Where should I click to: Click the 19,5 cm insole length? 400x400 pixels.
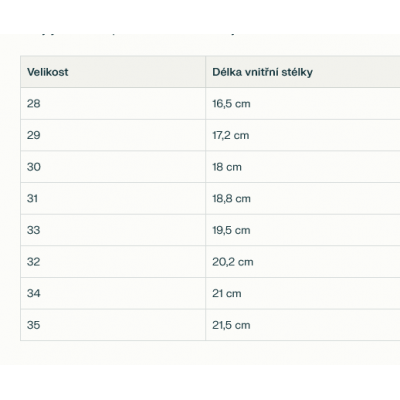coord(231,230)
